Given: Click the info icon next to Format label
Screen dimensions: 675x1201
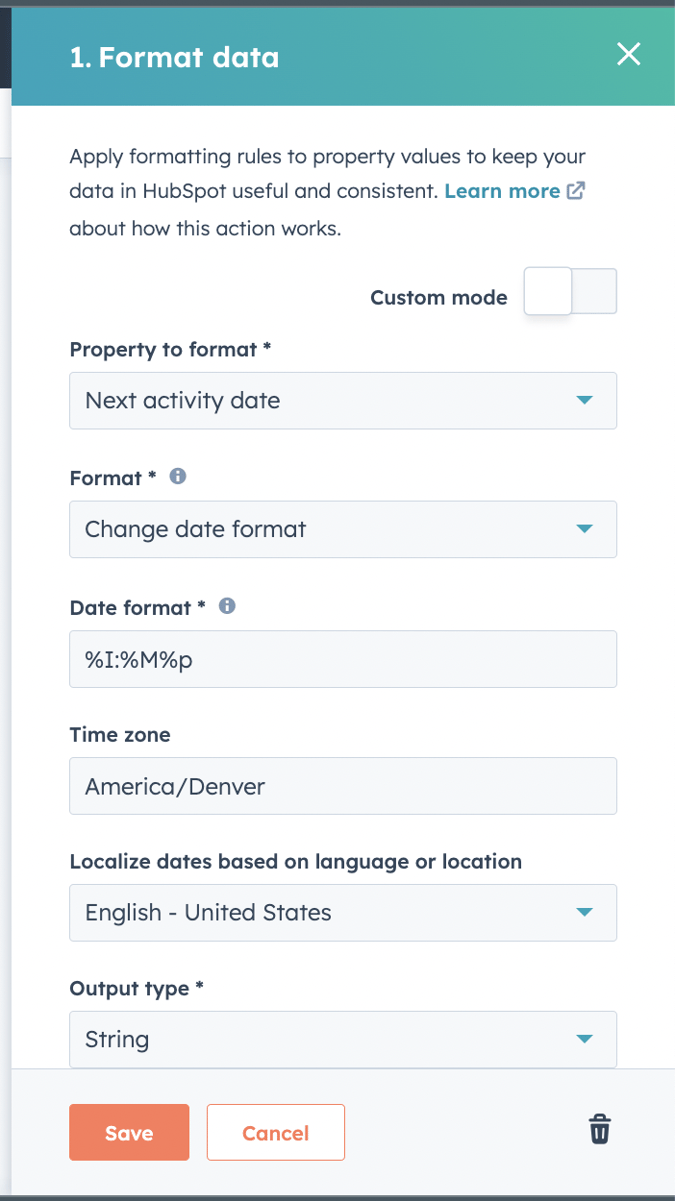Looking at the screenshot, I should 178,477.
